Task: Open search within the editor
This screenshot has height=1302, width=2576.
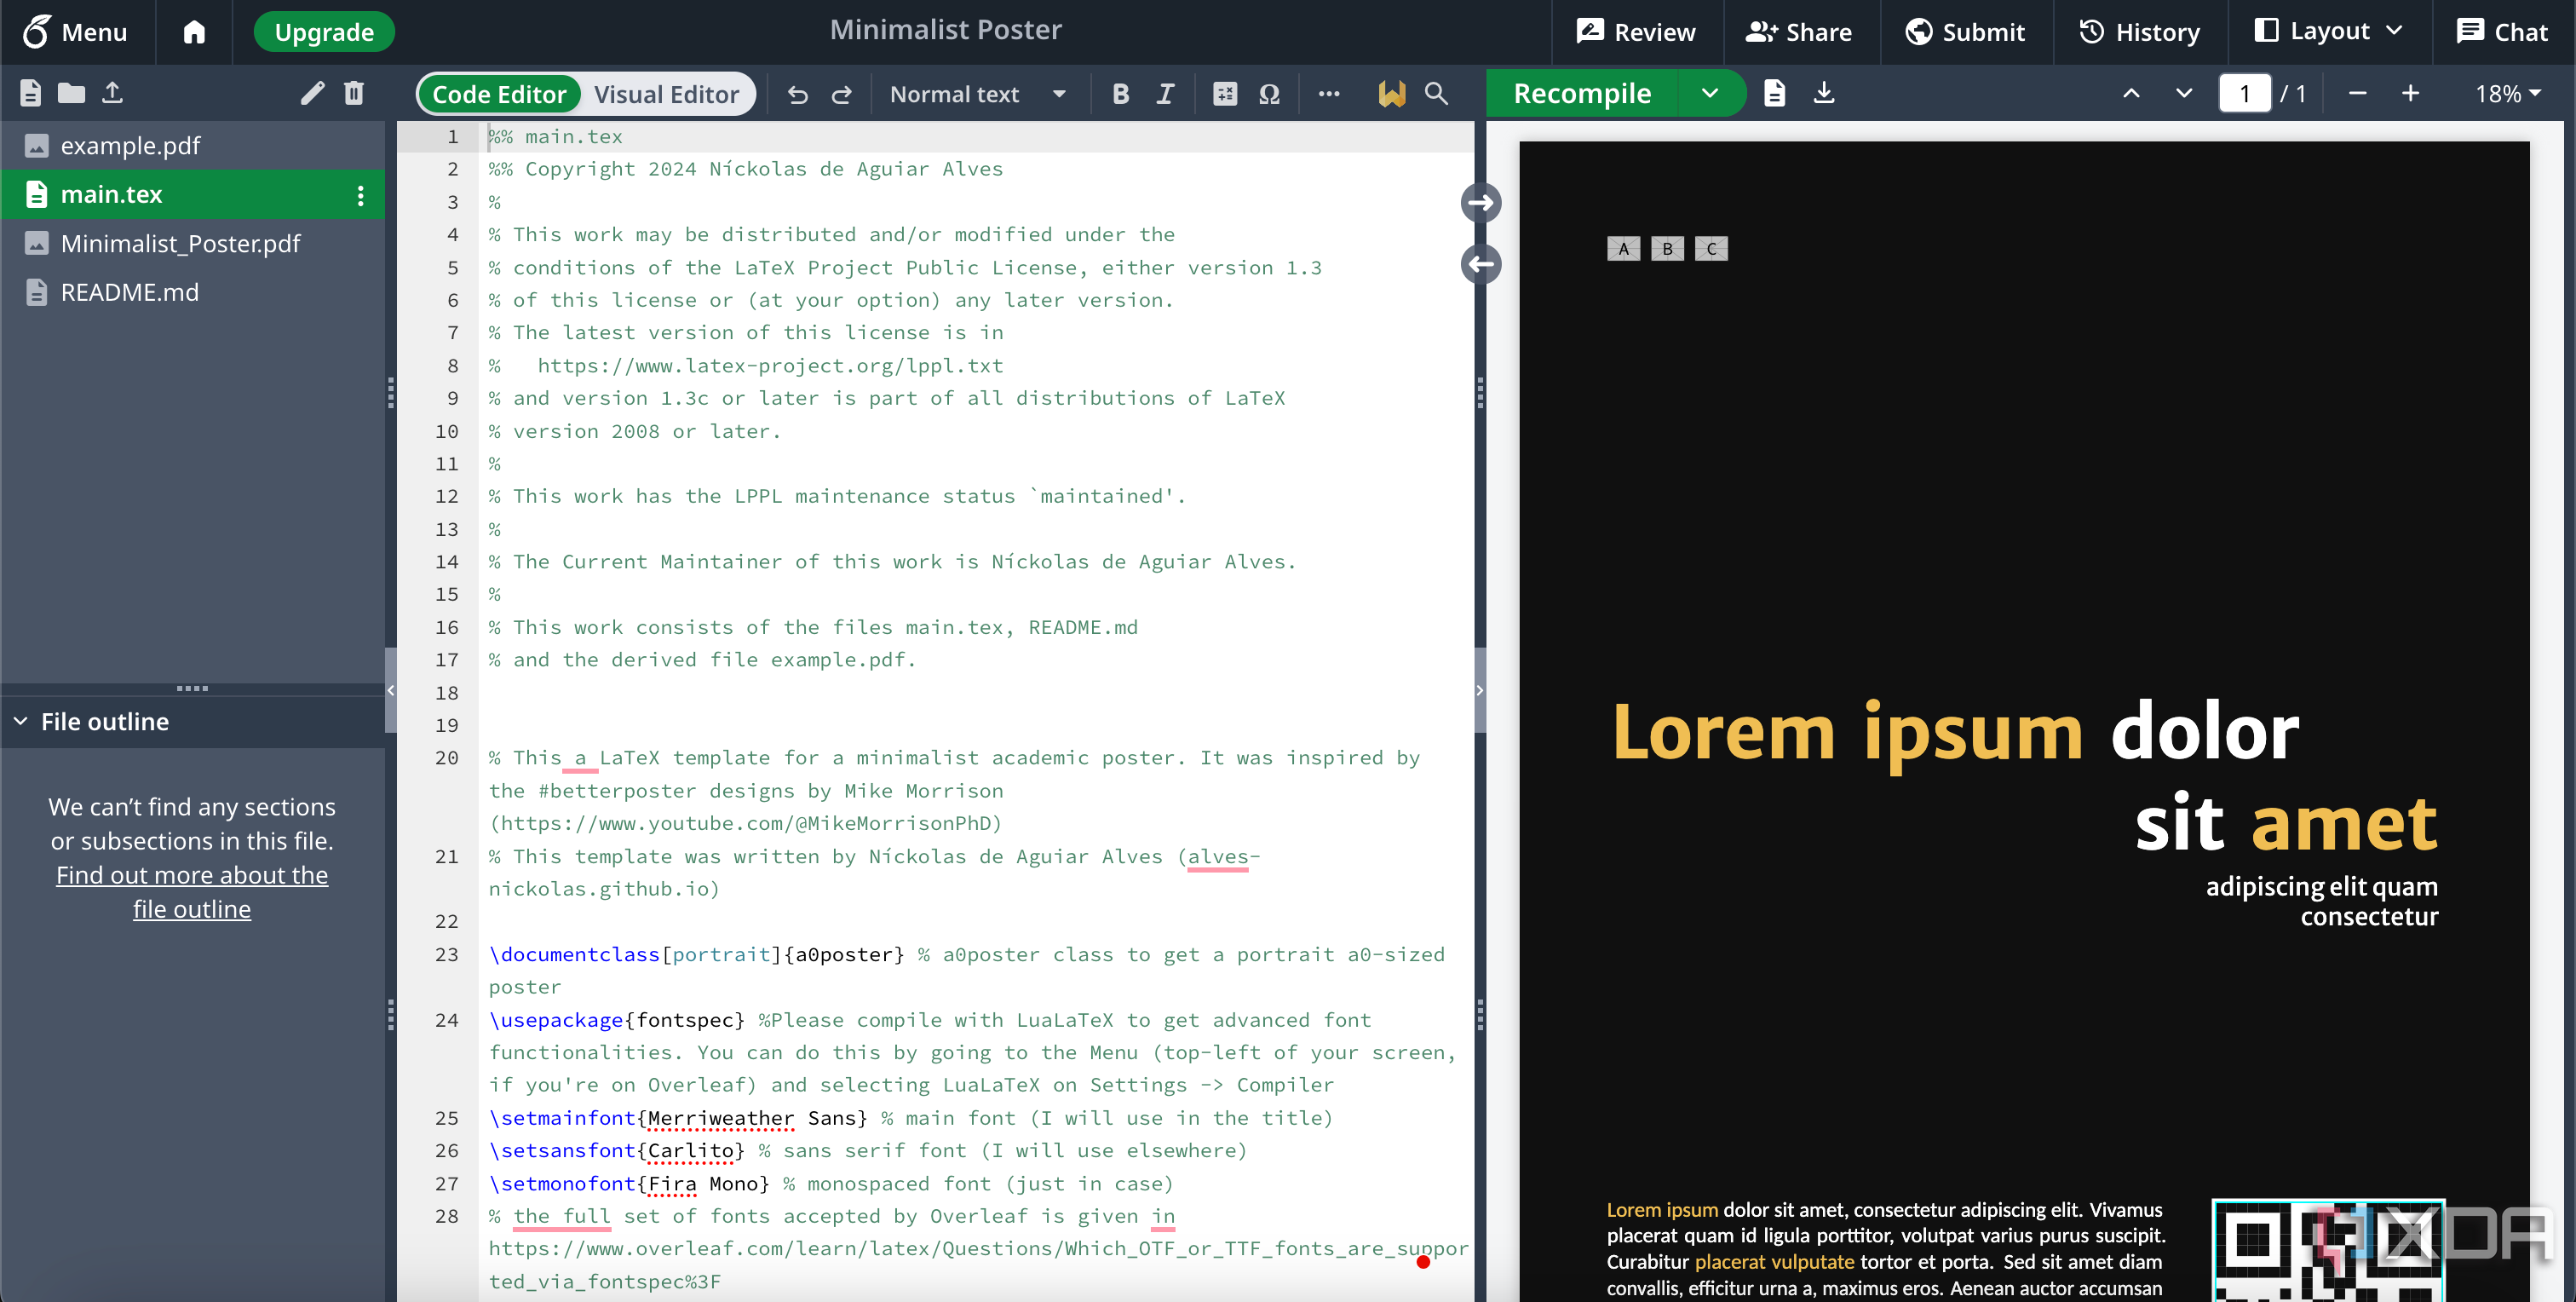Action: (1437, 93)
